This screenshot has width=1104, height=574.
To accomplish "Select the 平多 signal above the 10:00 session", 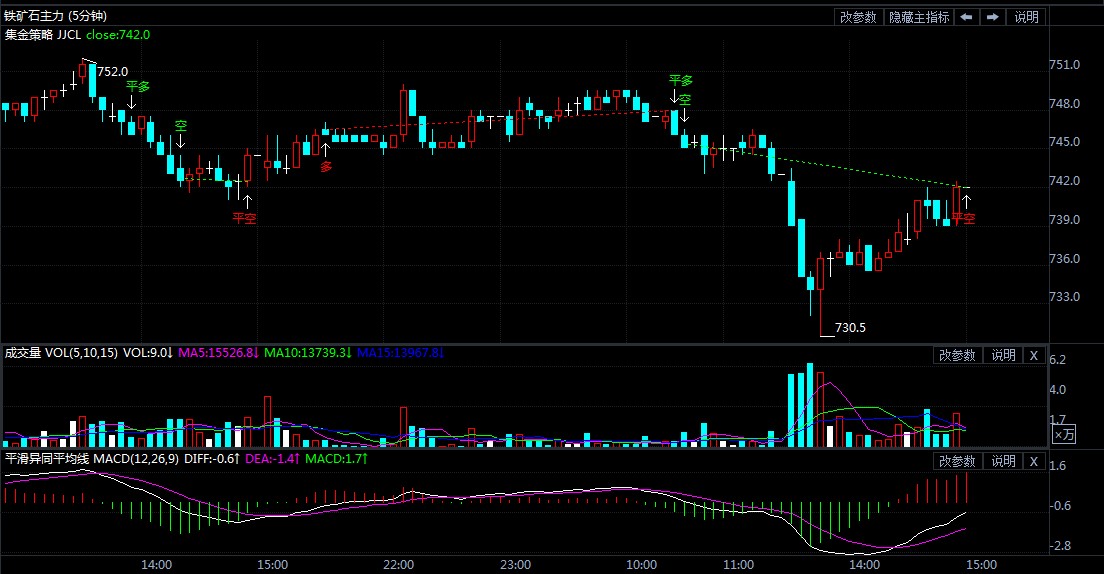I will [x=681, y=81].
